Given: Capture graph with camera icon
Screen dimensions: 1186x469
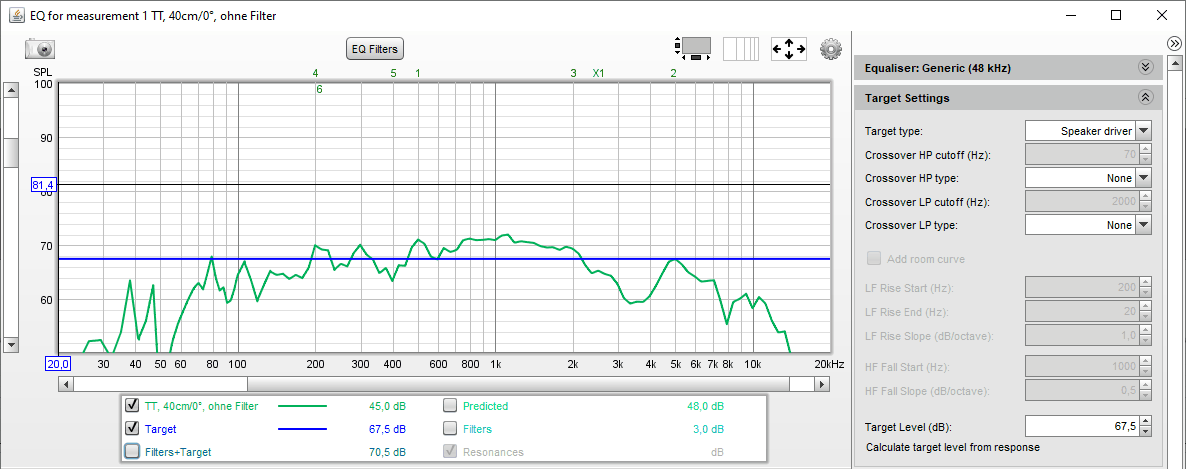Looking at the screenshot, I should click(40, 49).
